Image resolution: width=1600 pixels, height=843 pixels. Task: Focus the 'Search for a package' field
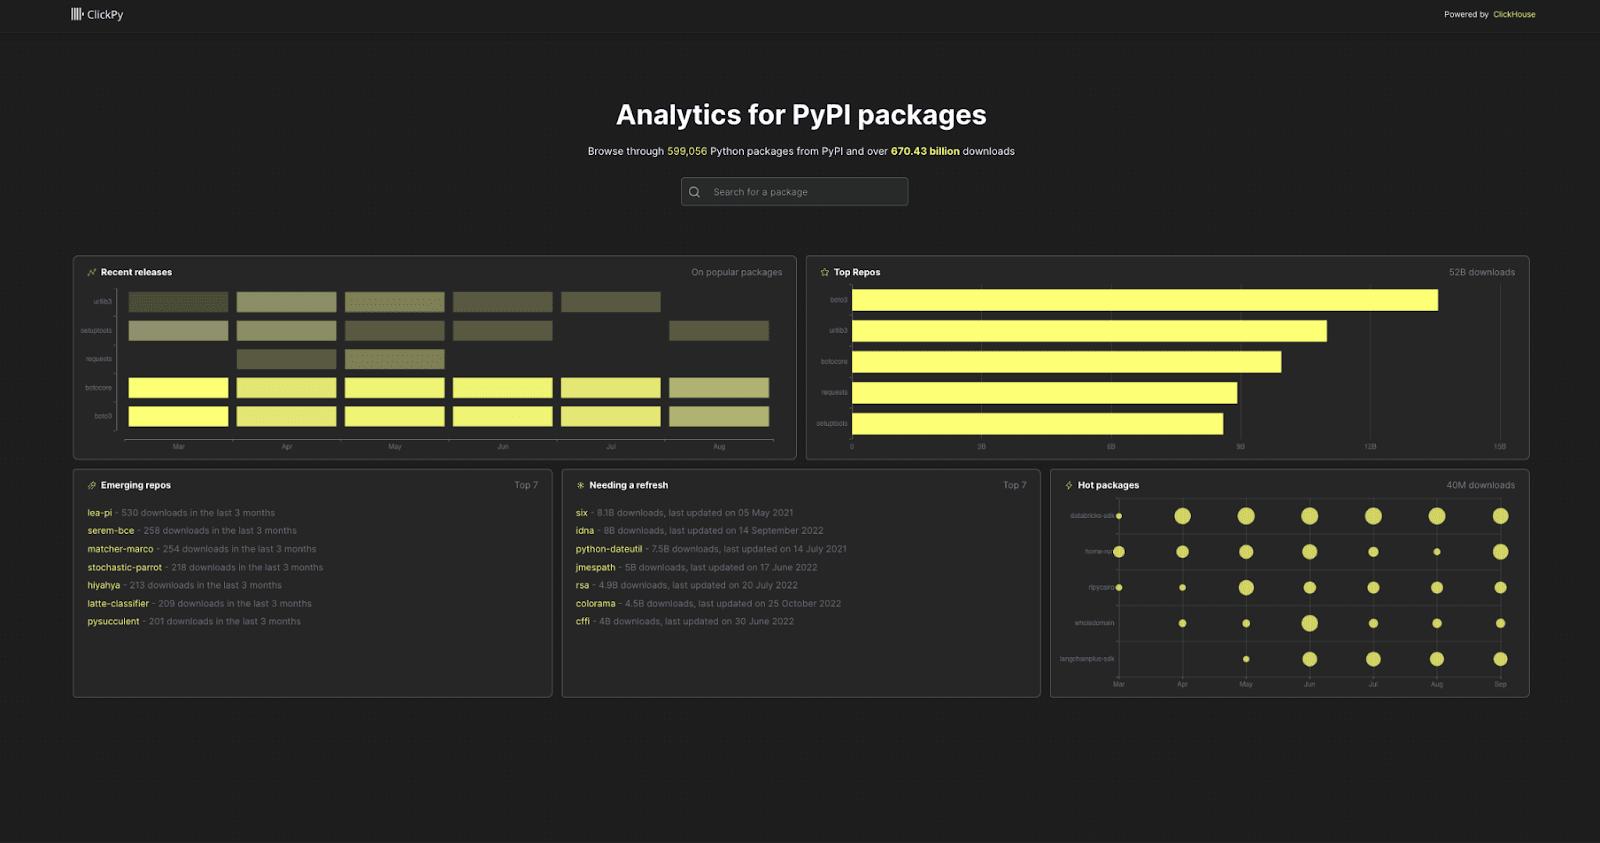[795, 192]
